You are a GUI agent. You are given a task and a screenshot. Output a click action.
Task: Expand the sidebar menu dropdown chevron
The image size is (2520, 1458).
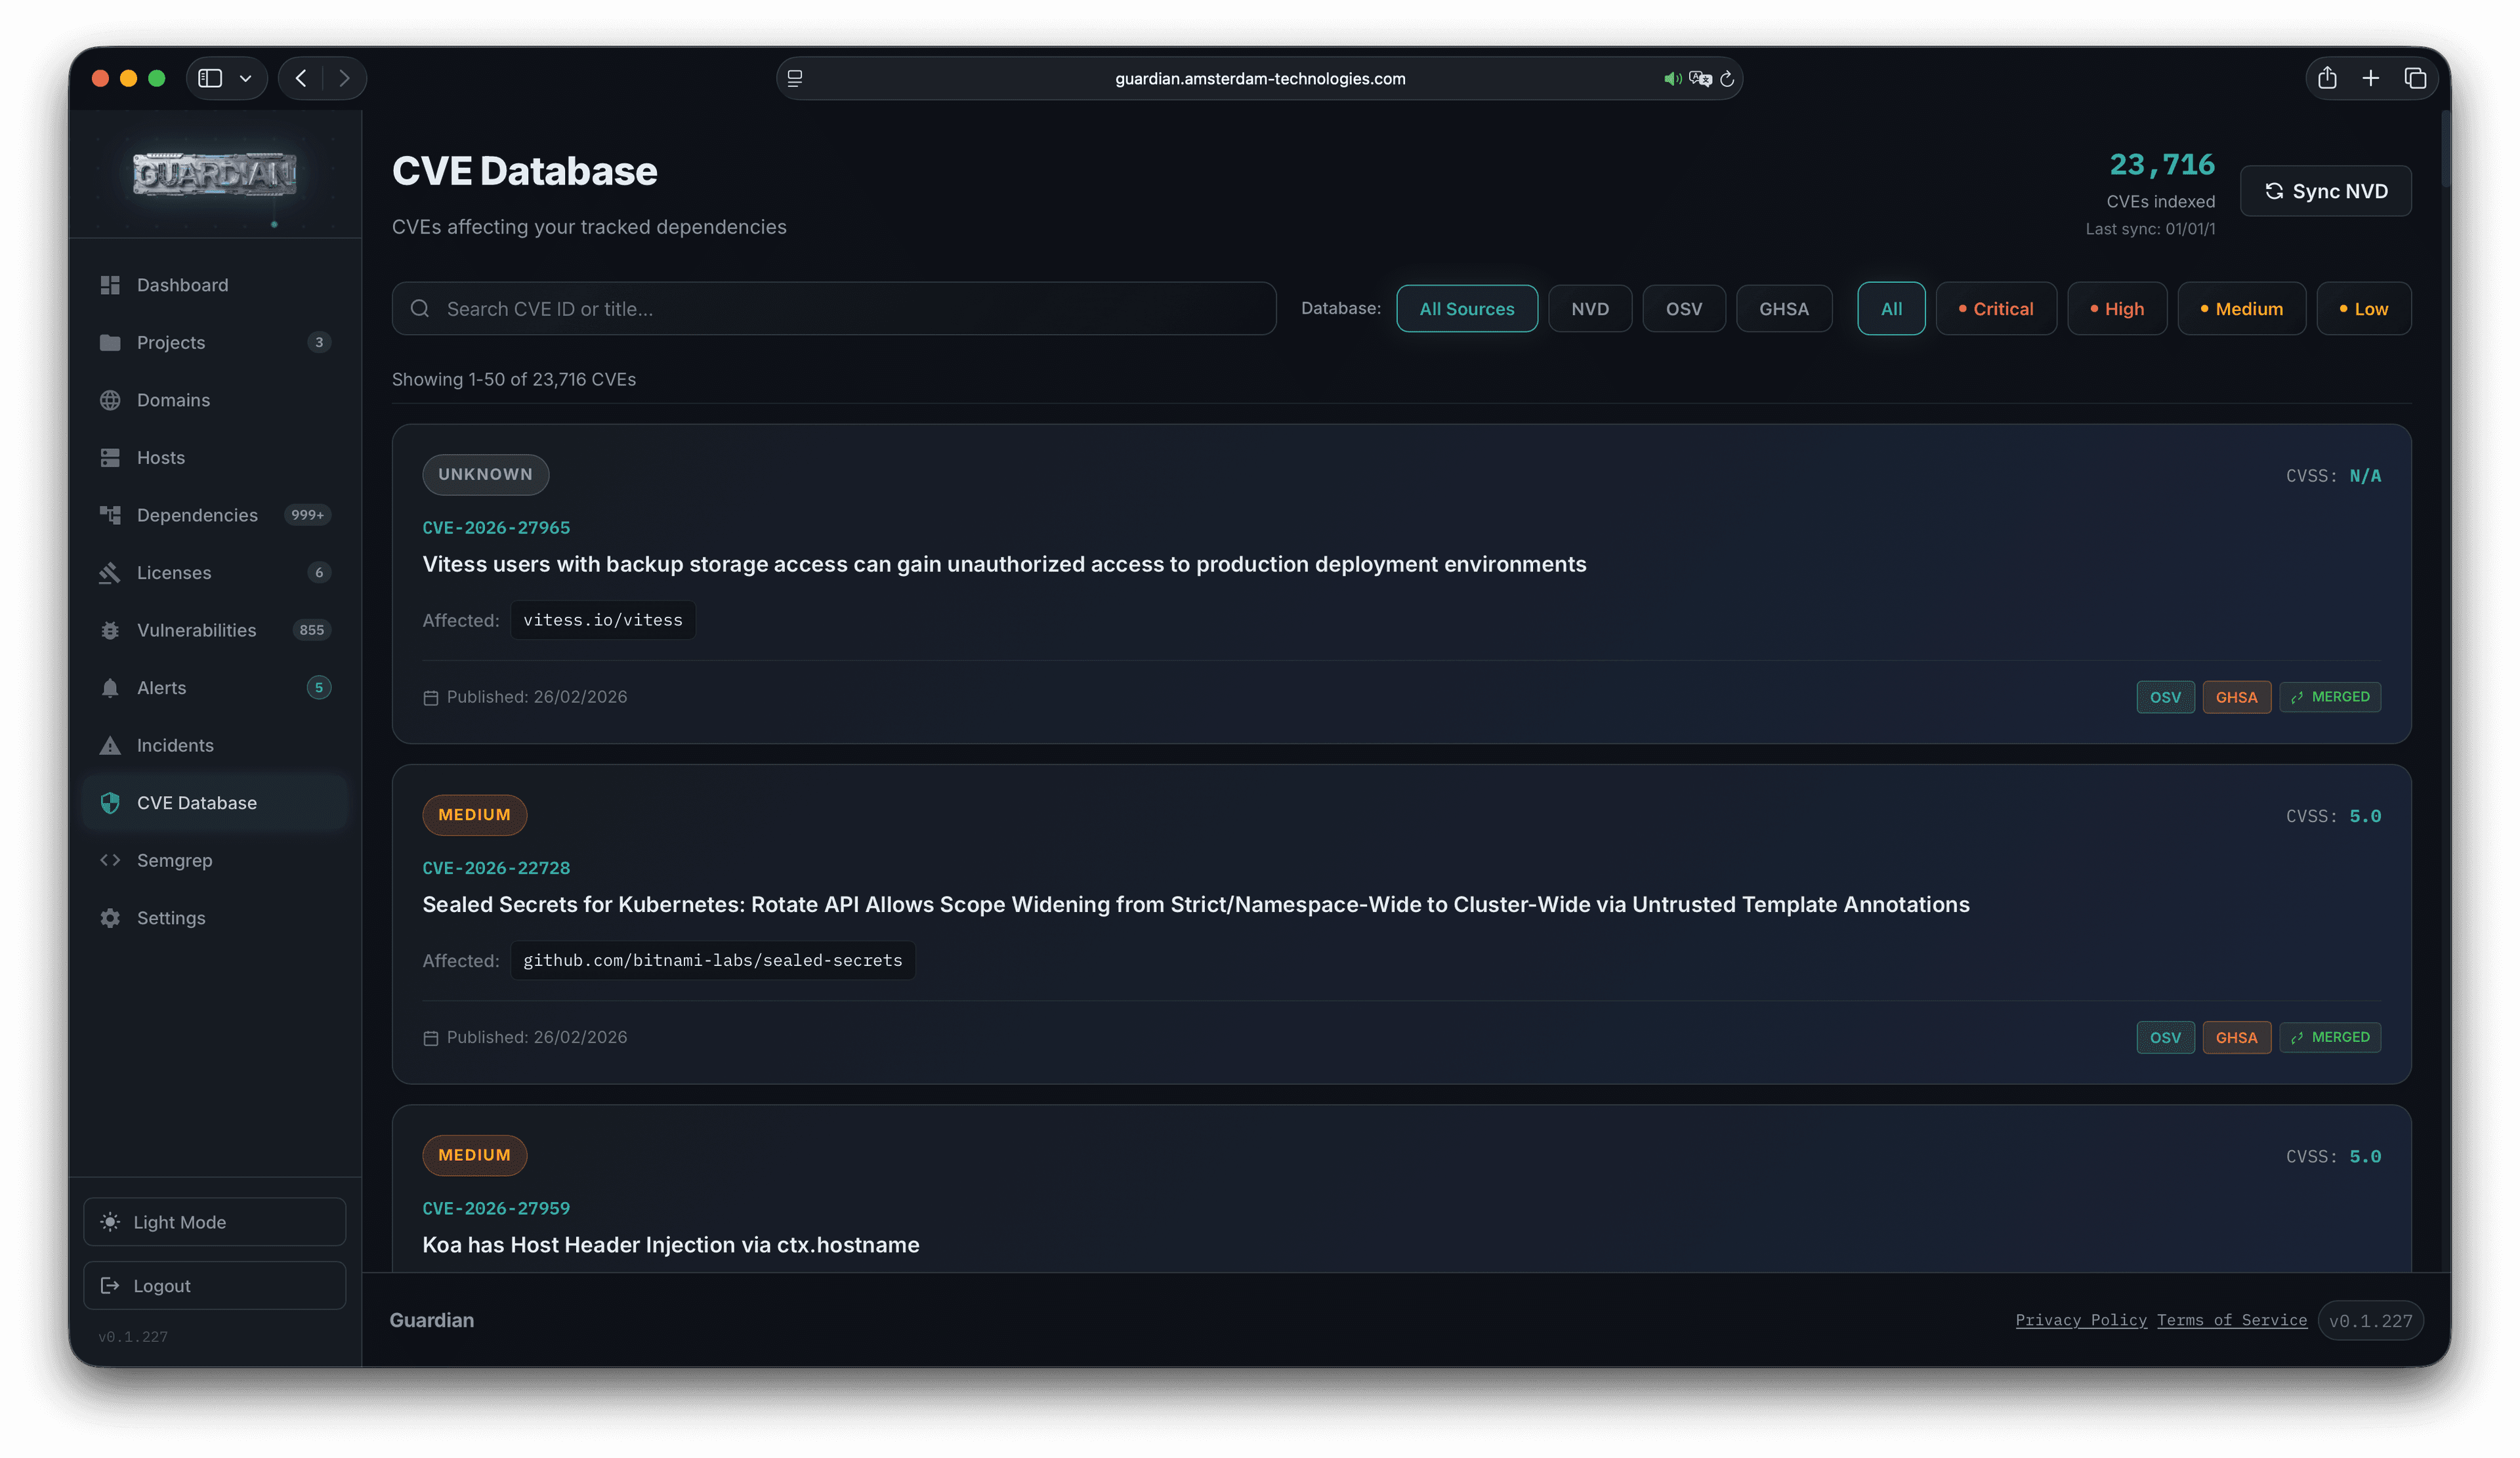[245, 78]
